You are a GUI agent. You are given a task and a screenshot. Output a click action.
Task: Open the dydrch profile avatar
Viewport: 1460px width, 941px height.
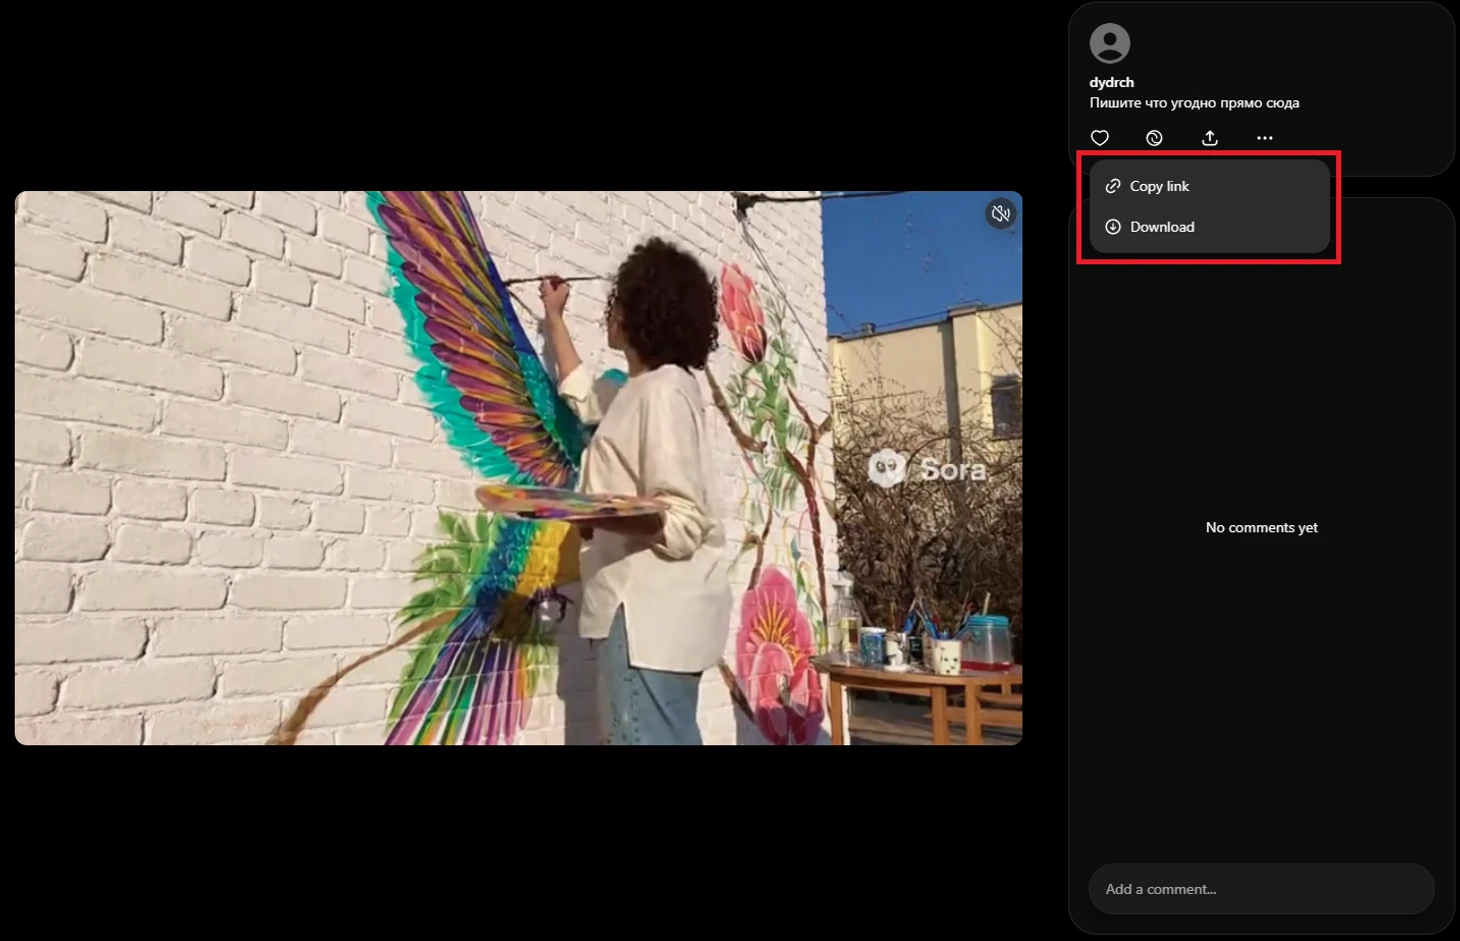[1109, 43]
